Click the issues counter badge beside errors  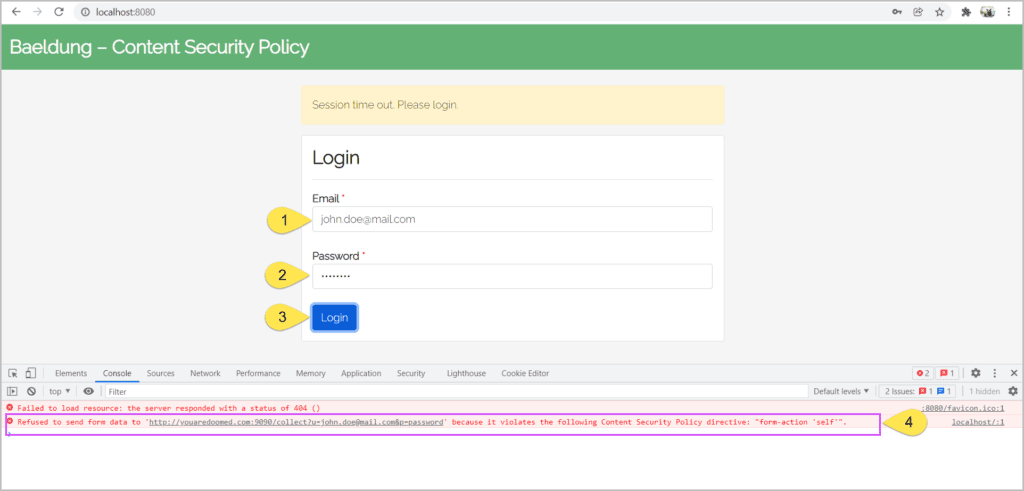(x=946, y=373)
